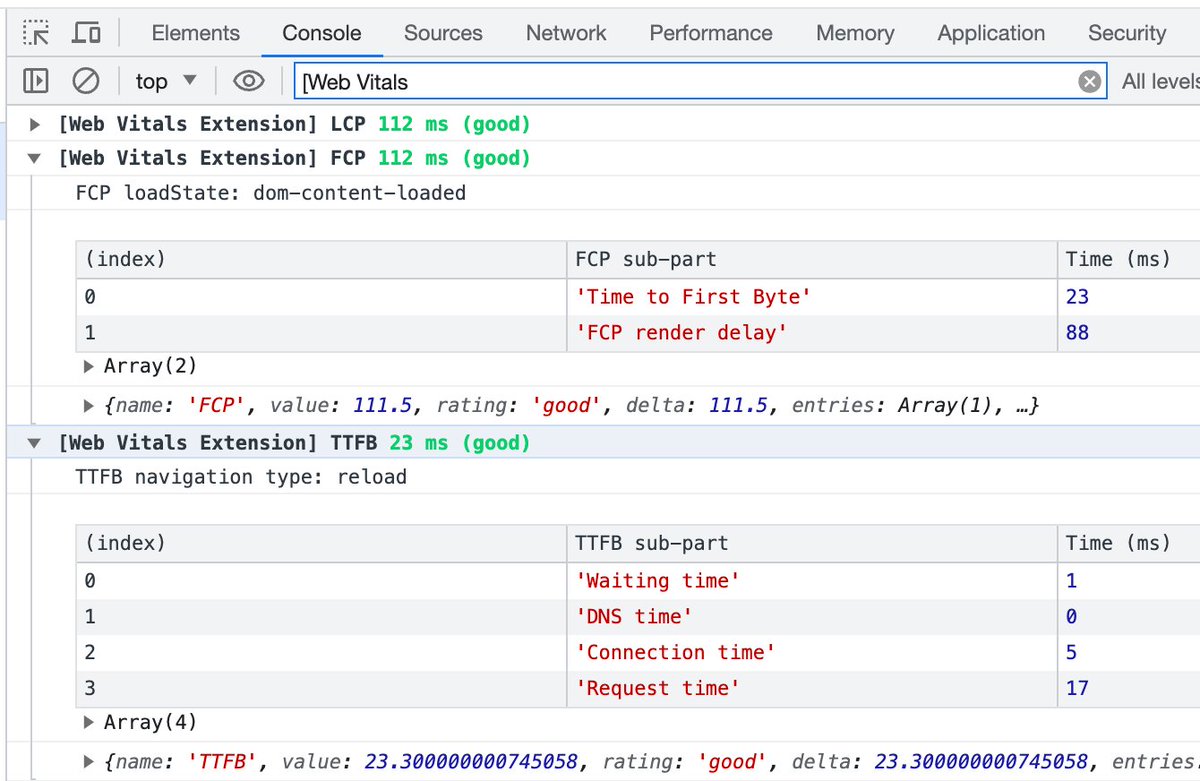Select the 'Request time' cell

[811, 688]
